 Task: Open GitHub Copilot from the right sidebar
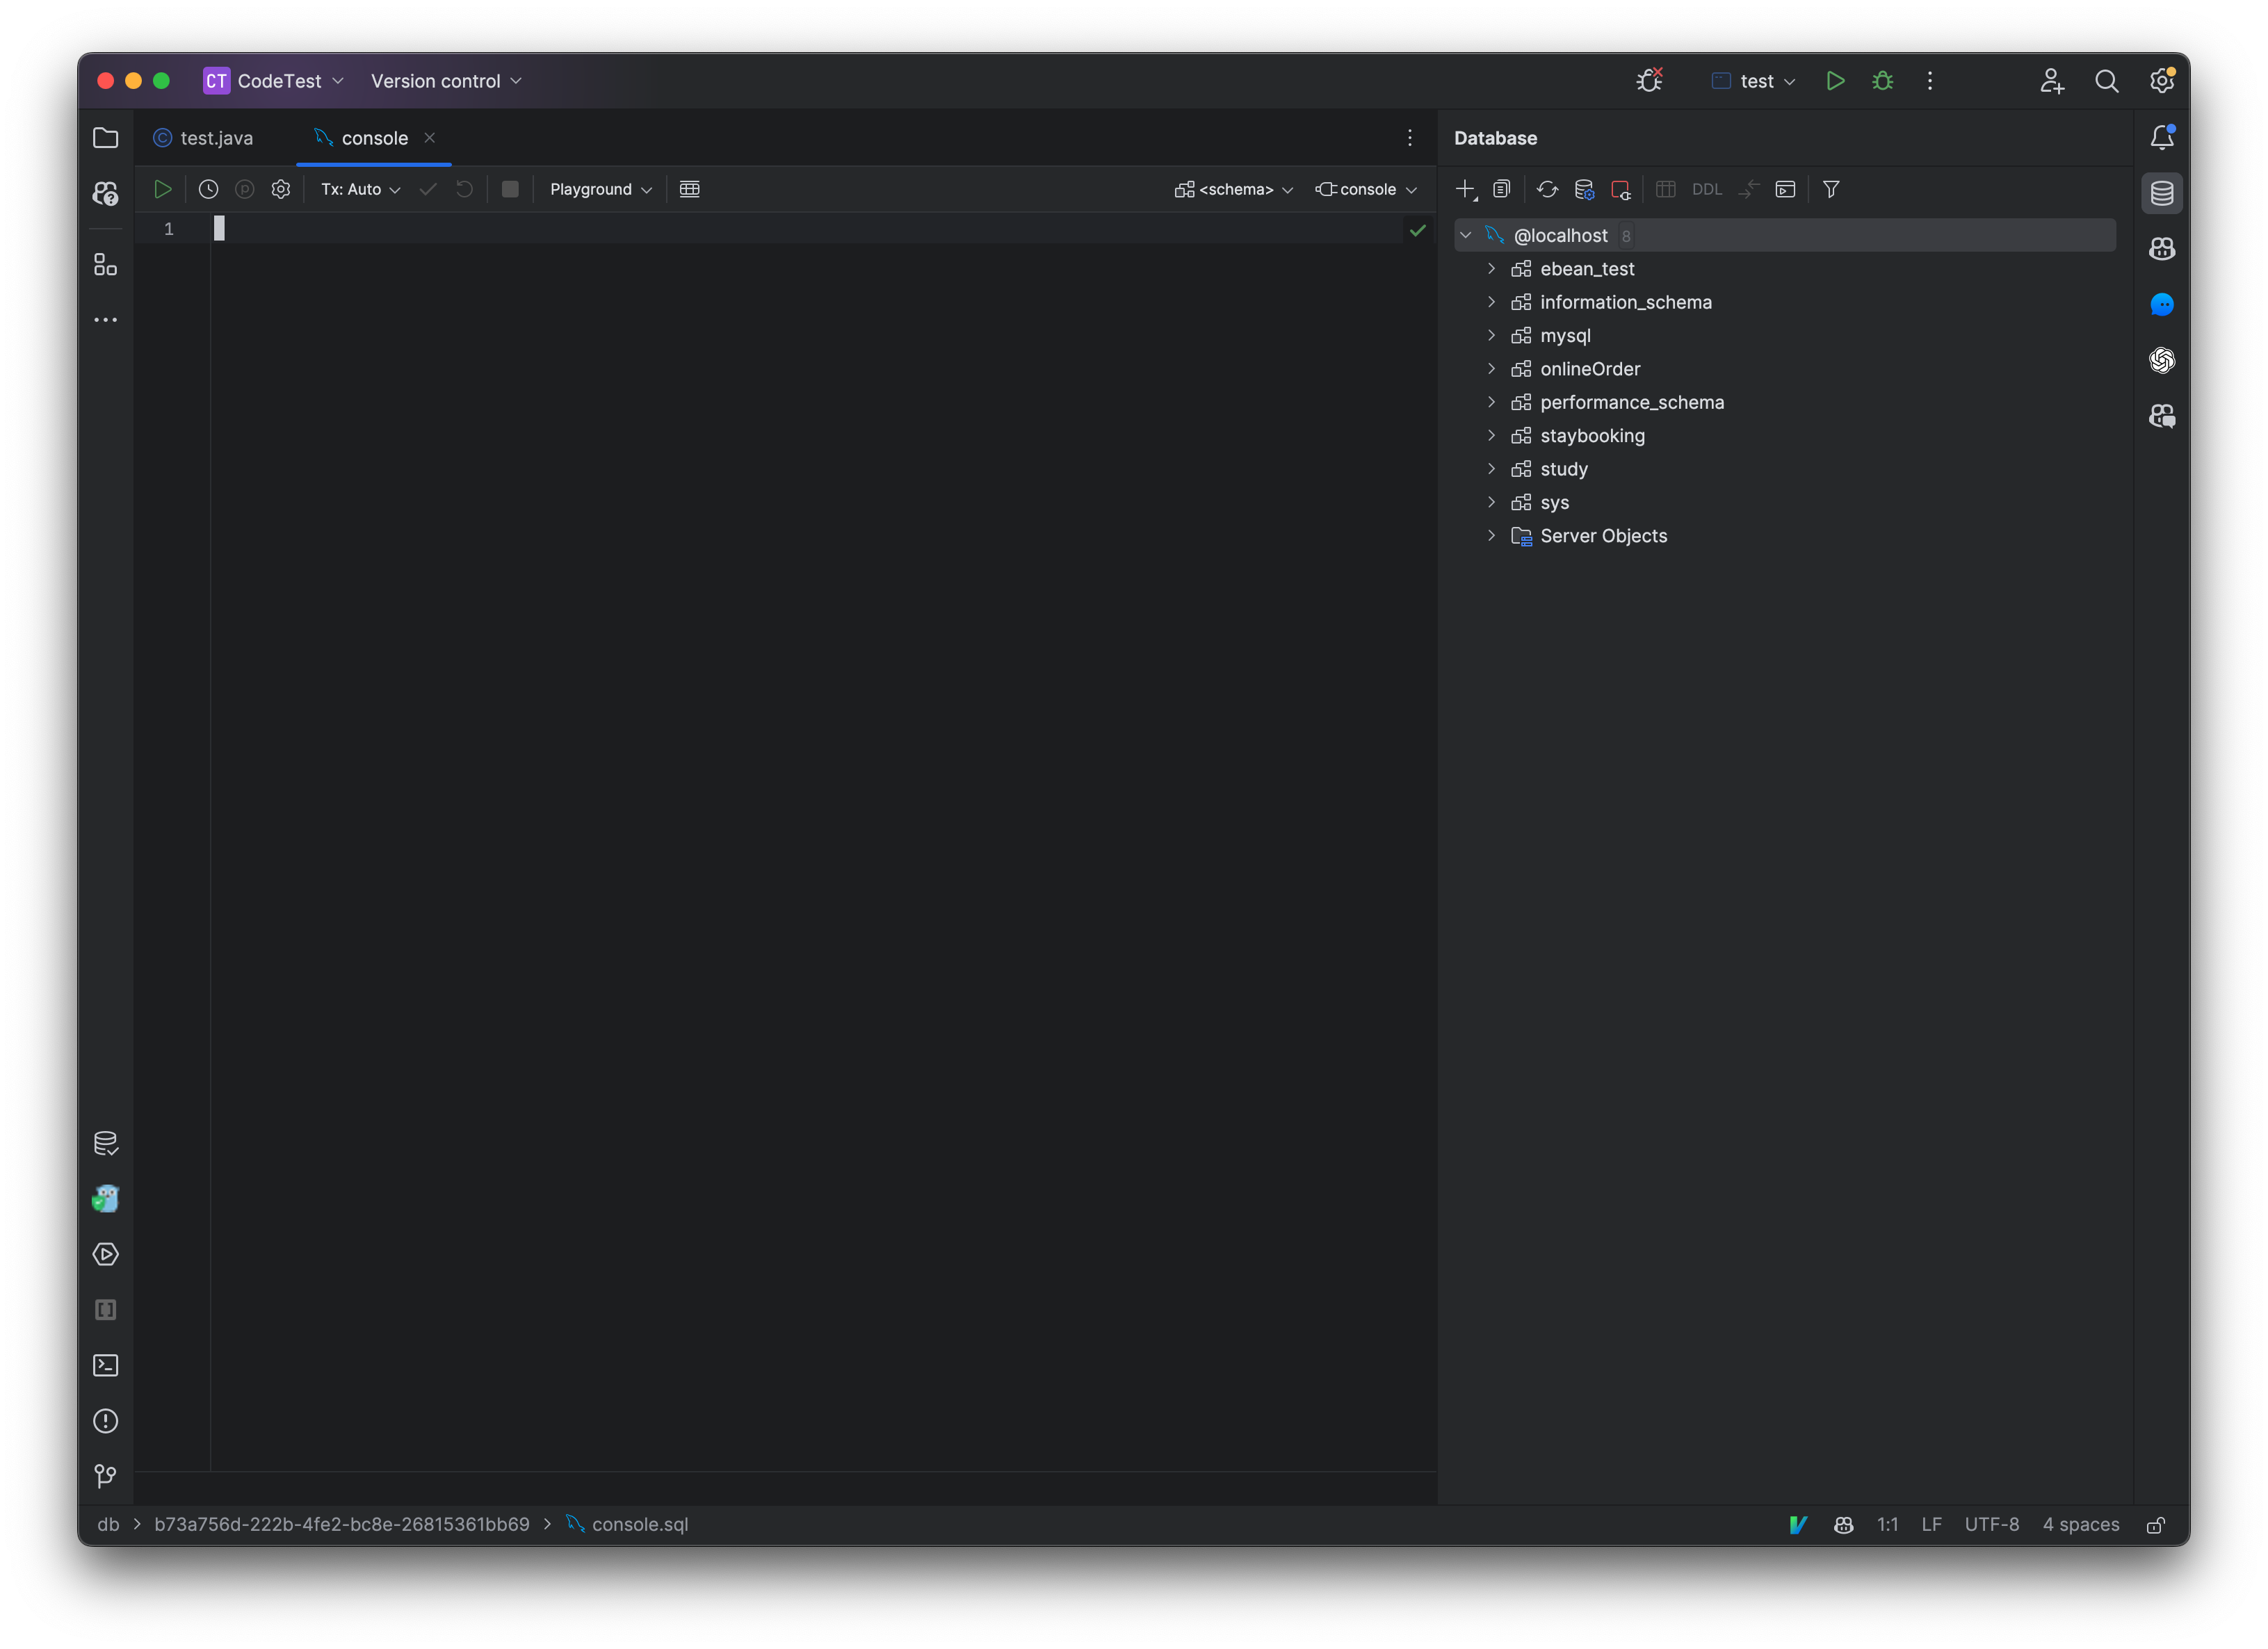tap(2162, 249)
